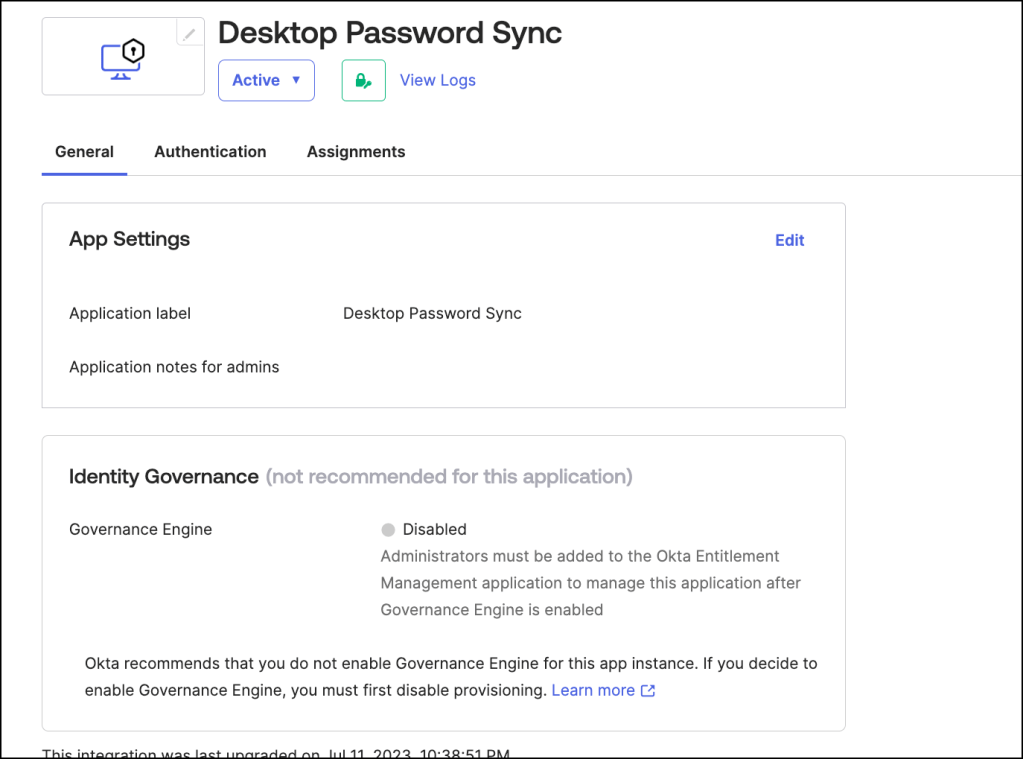Switch to the General tab

point(84,152)
